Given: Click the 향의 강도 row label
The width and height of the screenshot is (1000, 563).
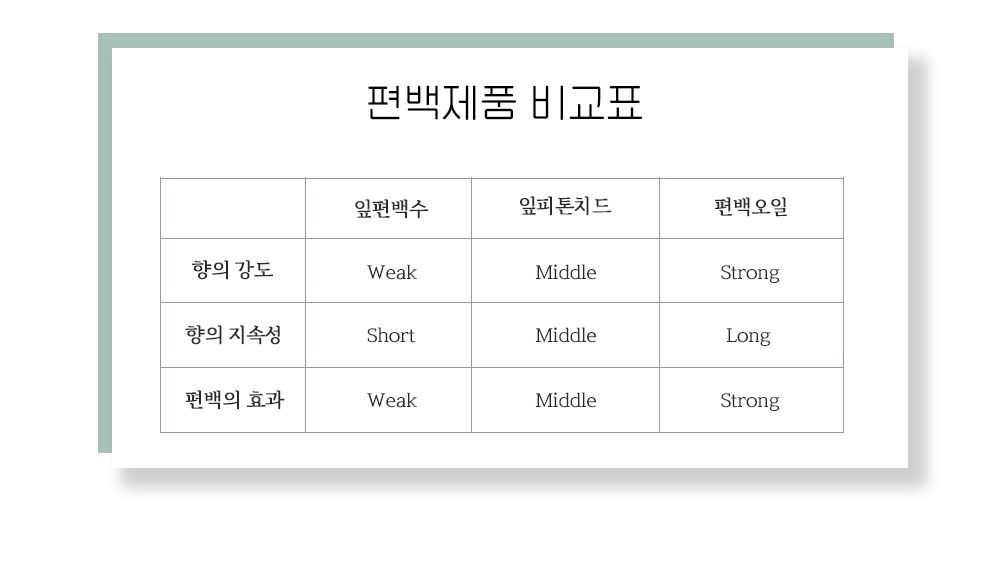Looking at the screenshot, I should 233,270.
